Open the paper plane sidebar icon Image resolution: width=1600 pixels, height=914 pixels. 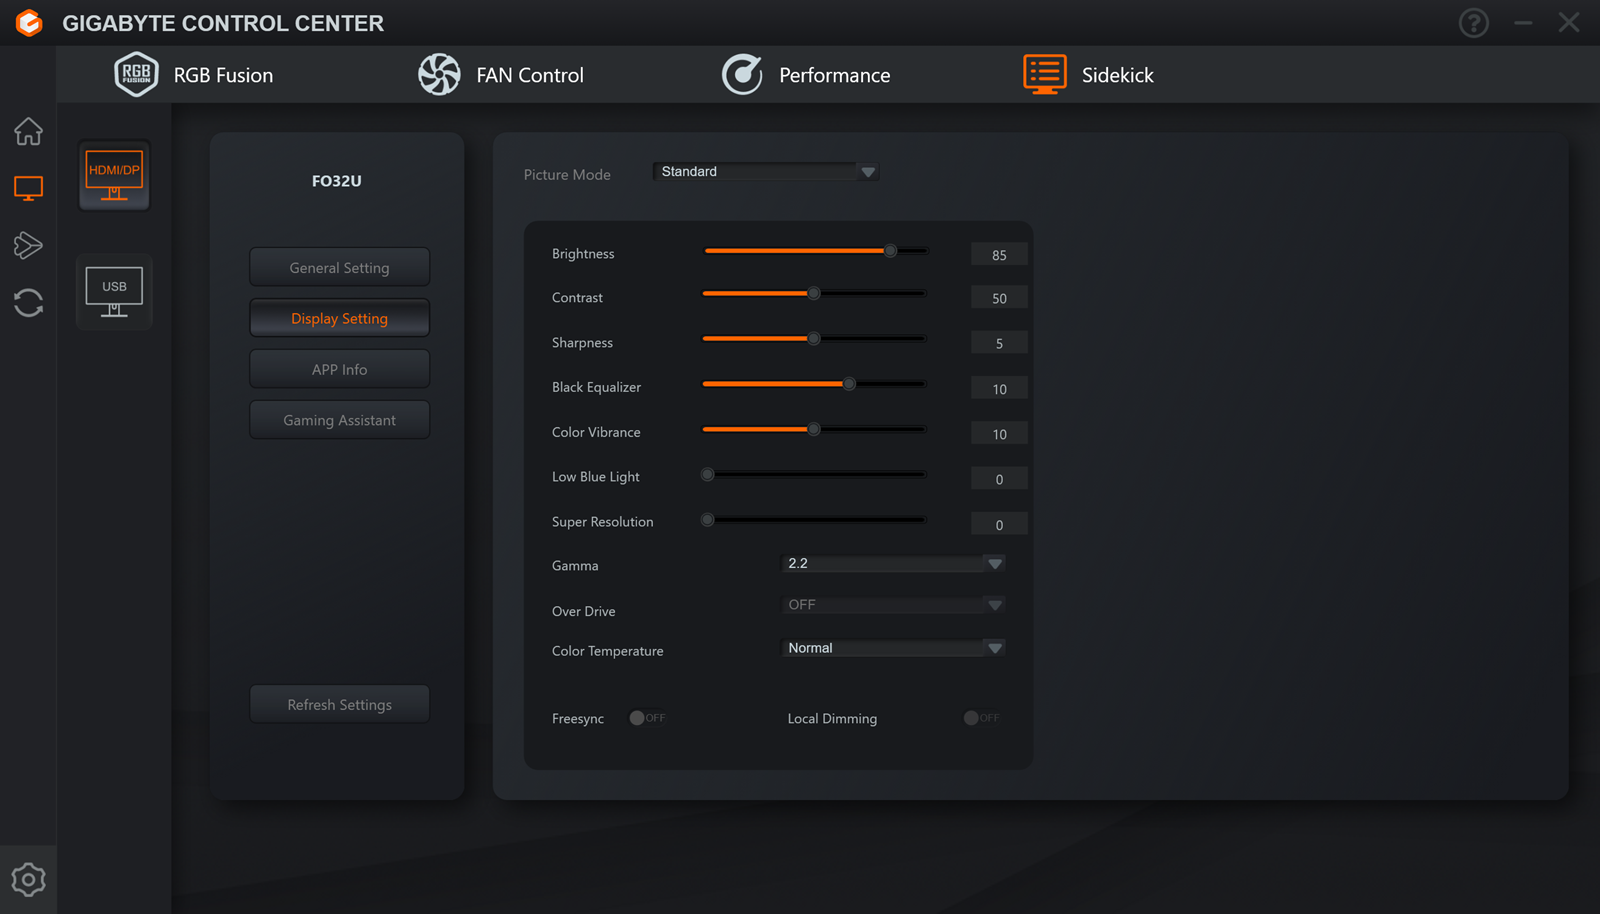28,245
